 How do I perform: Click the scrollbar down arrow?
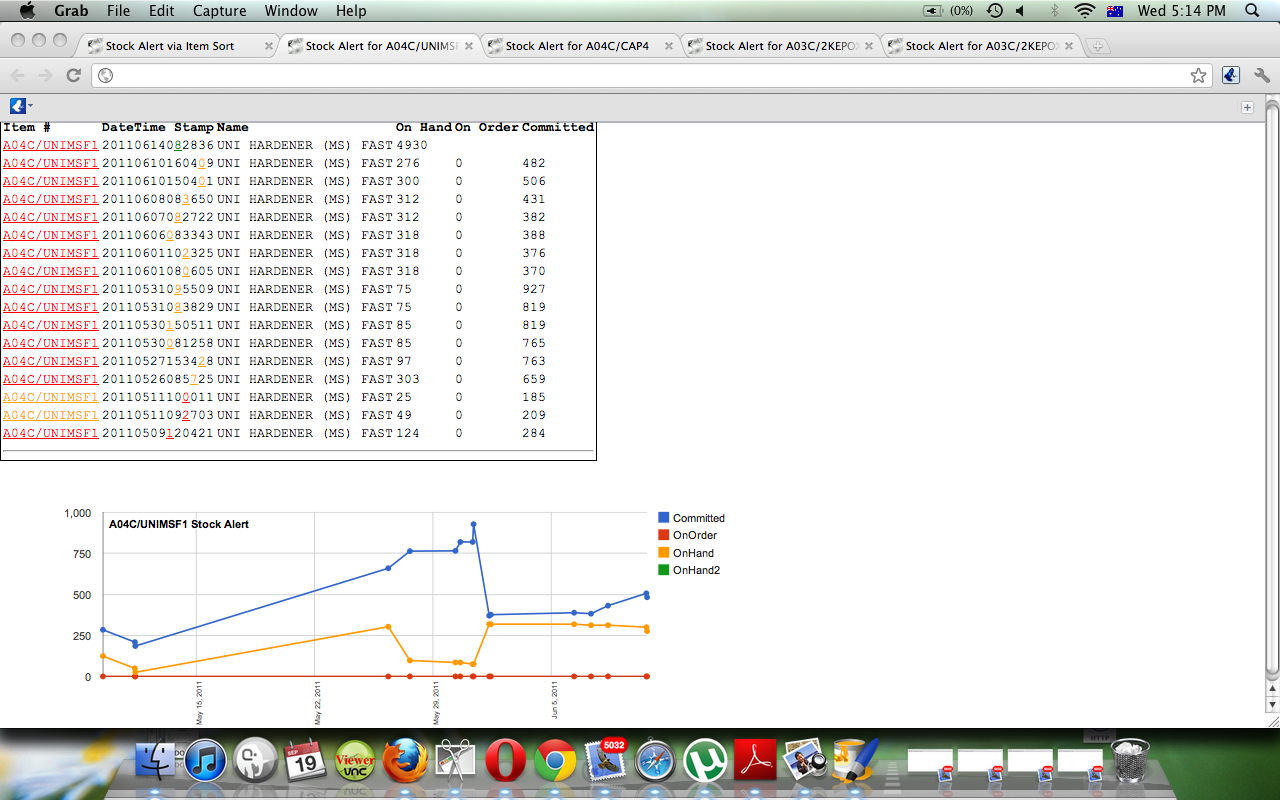[1272, 703]
